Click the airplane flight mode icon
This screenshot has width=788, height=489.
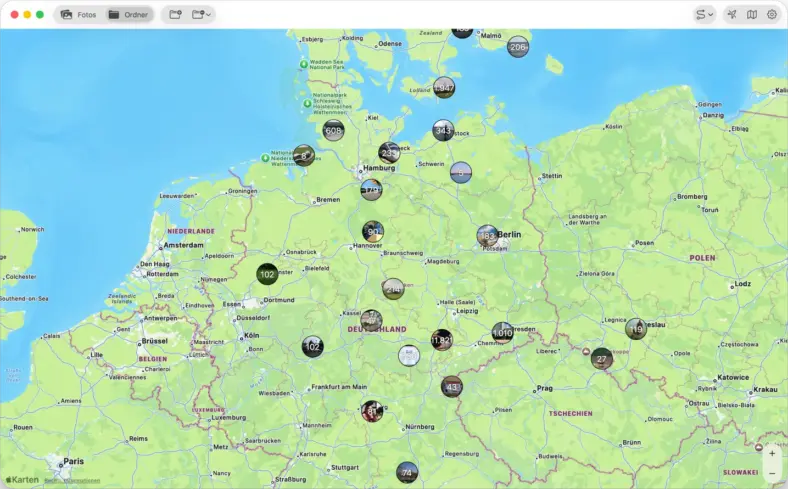(x=732, y=15)
